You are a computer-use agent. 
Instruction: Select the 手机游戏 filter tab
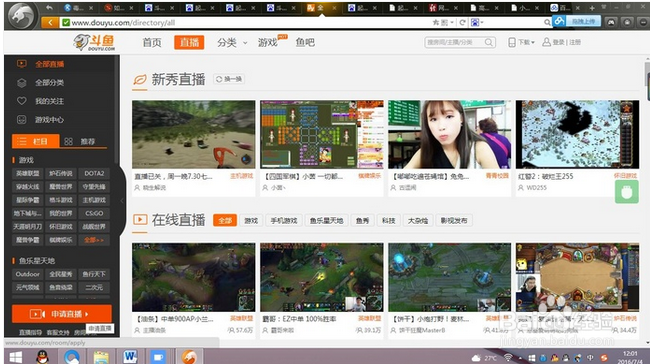[x=284, y=221]
